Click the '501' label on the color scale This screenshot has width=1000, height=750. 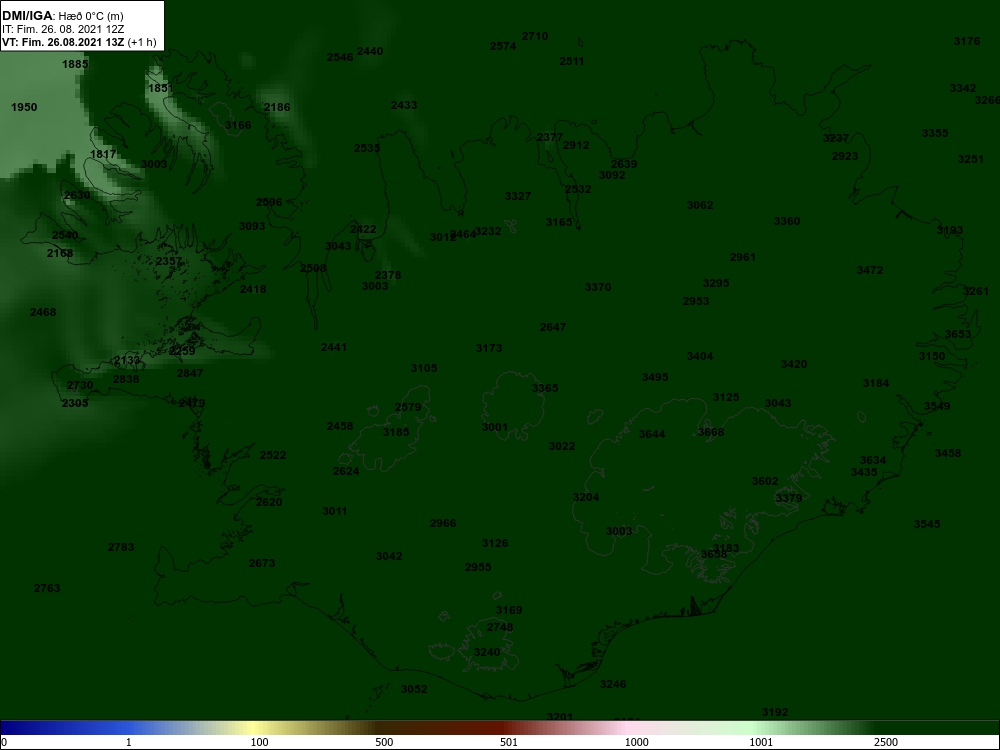click(x=509, y=742)
